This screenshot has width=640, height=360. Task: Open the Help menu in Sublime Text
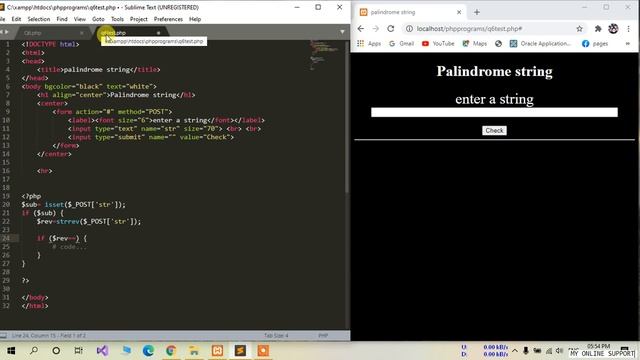click(x=195, y=19)
